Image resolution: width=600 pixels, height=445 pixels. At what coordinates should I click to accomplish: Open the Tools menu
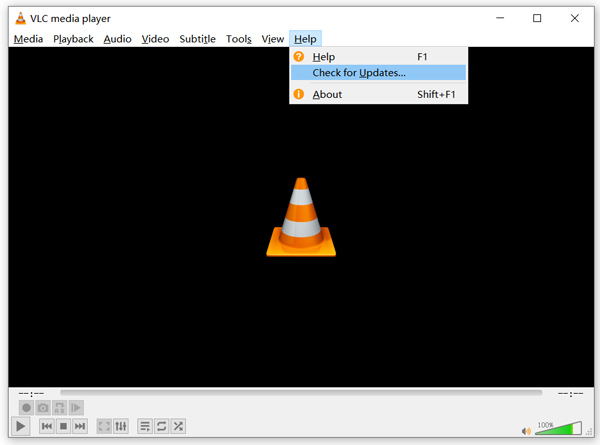pos(239,39)
